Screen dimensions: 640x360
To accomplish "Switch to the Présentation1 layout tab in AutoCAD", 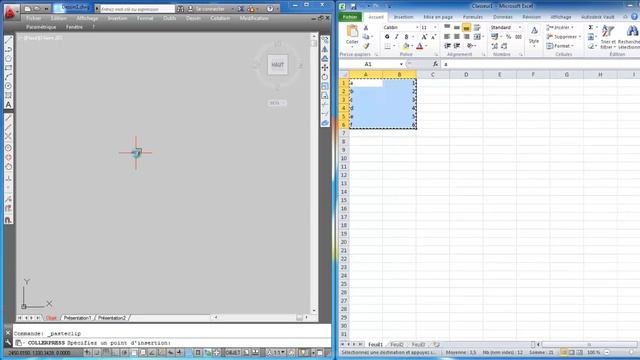I will (x=78, y=318).
